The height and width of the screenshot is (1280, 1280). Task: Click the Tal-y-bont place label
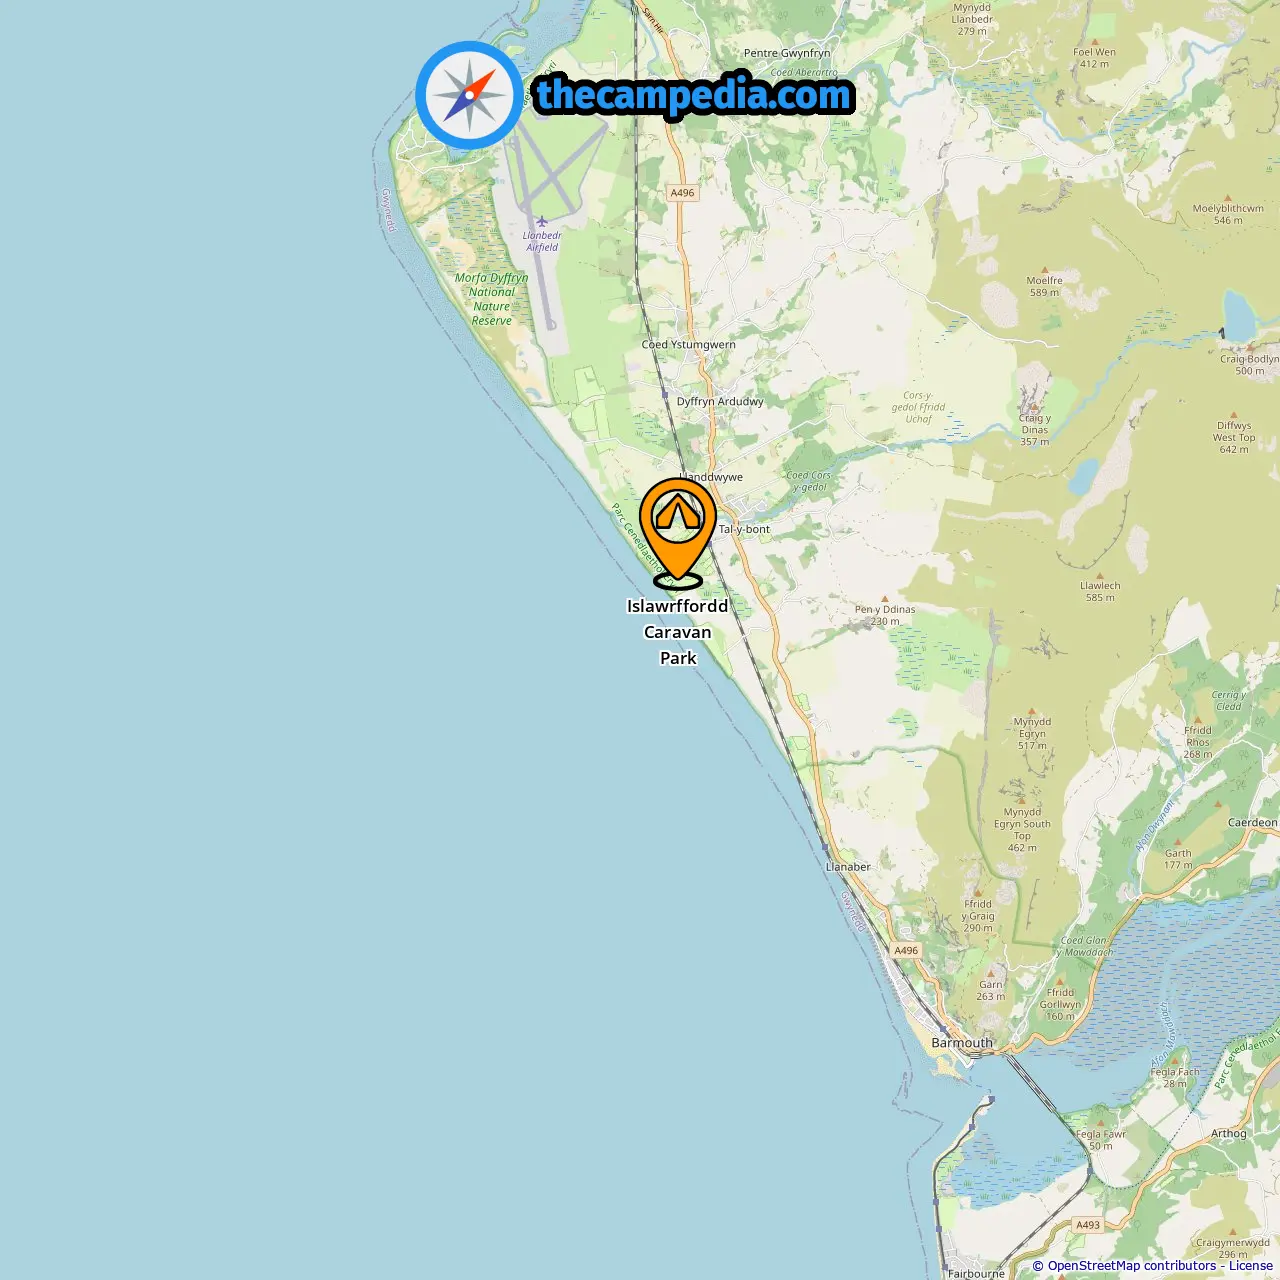coord(745,530)
